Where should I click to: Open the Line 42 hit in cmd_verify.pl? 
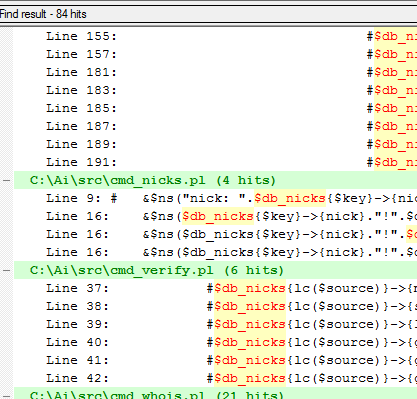pyautogui.click(x=215, y=378)
